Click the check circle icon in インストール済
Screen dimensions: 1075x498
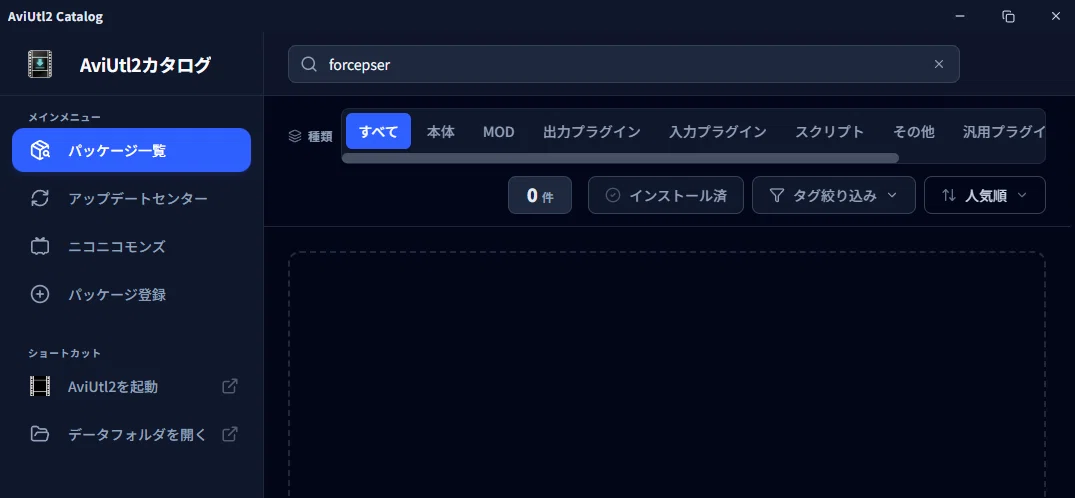point(613,195)
